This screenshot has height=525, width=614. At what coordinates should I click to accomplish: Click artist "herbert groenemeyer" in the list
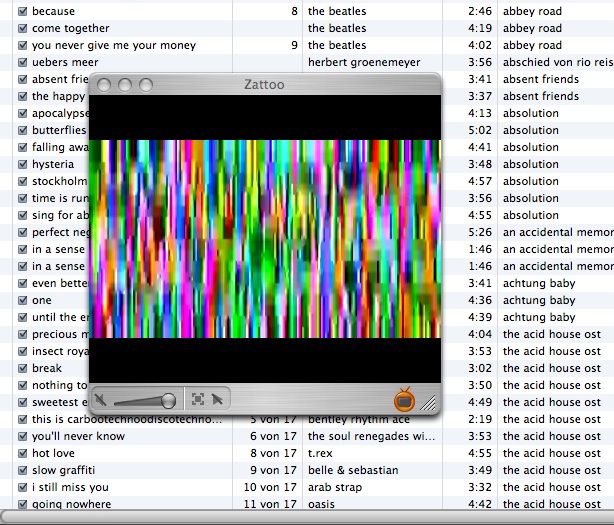pyautogui.click(x=364, y=62)
